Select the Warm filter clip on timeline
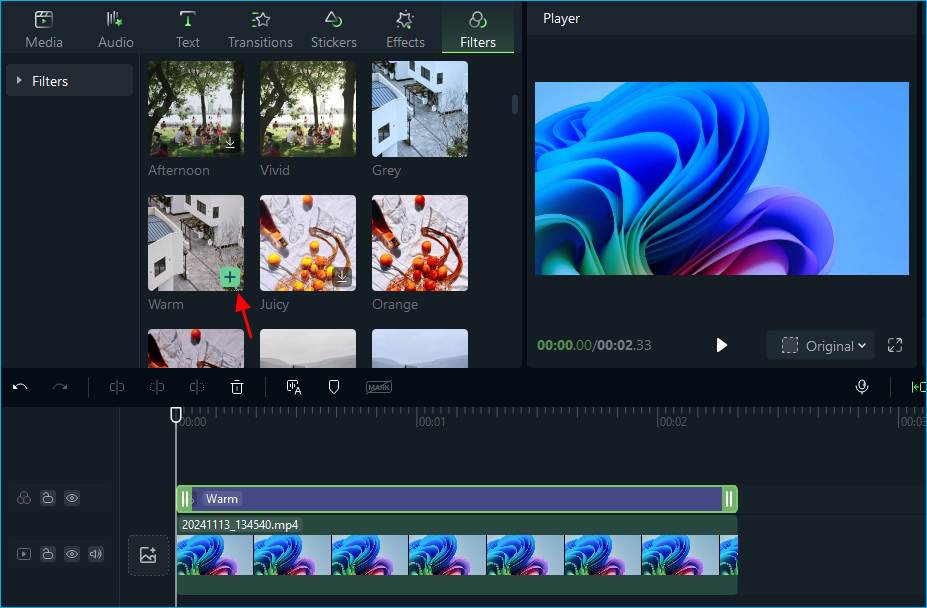 456,499
